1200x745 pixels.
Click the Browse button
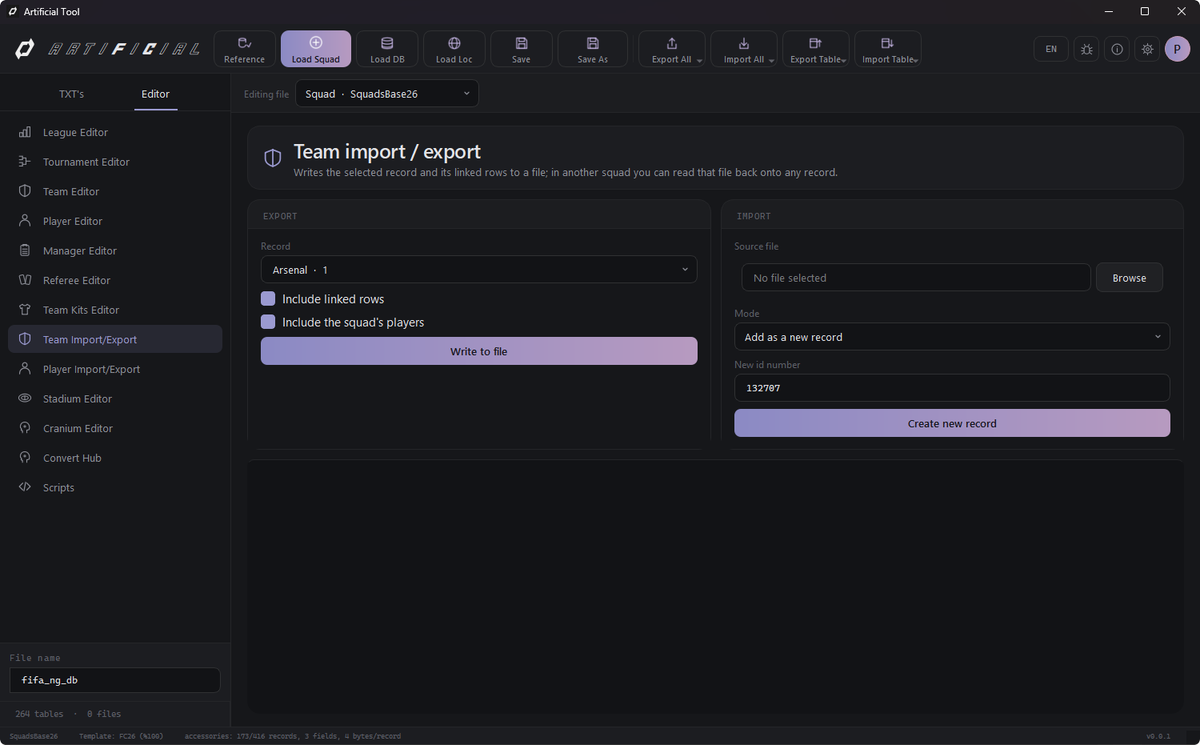point(1129,278)
